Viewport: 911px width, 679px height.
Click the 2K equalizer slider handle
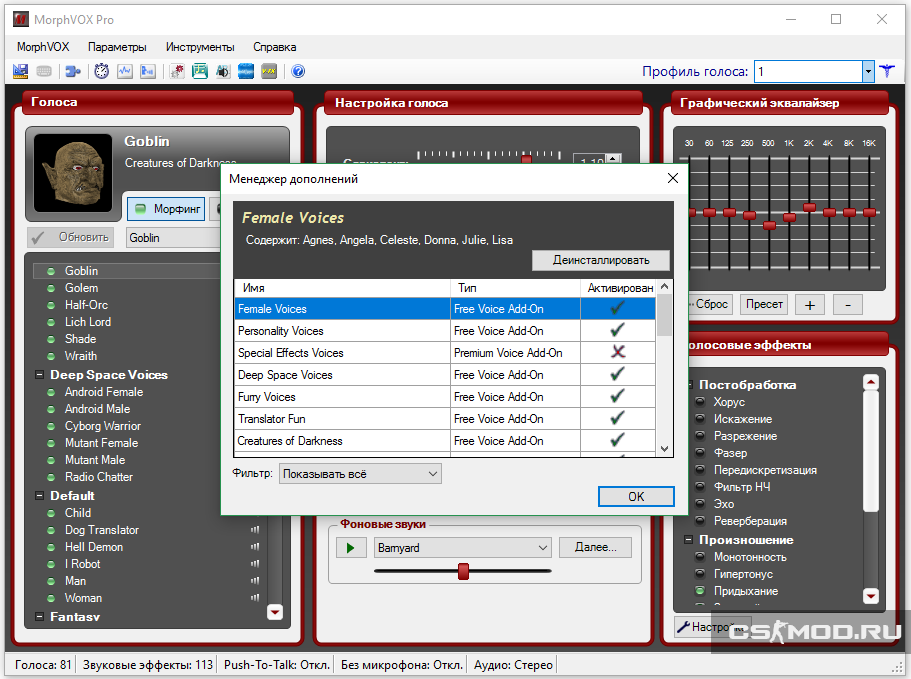tap(809, 207)
